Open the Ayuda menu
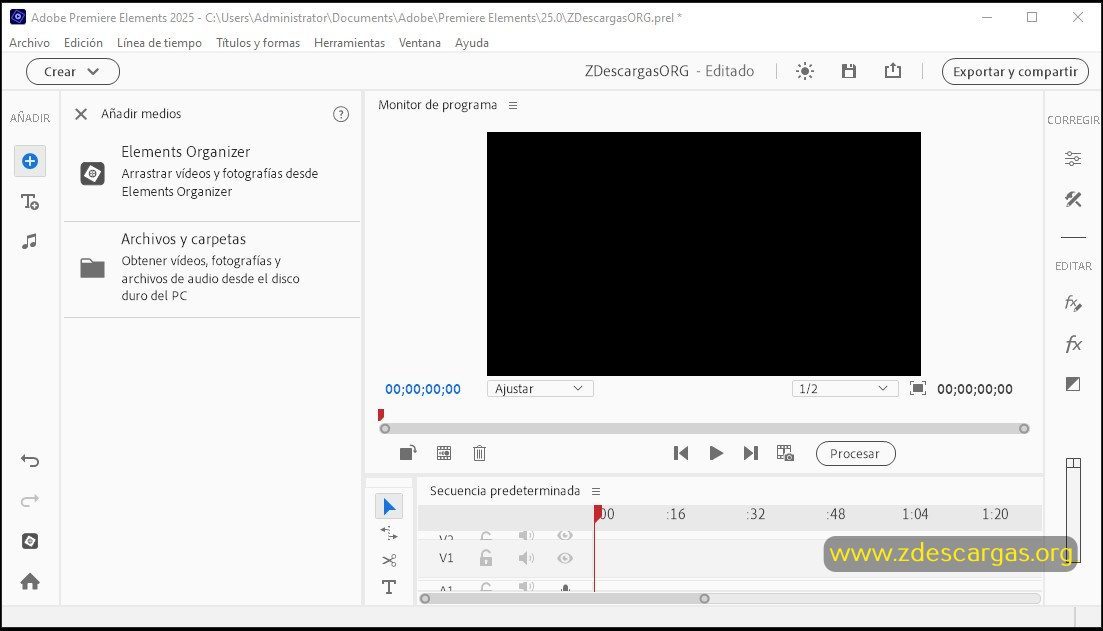Viewport: 1103px width, 631px height. [x=471, y=43]
